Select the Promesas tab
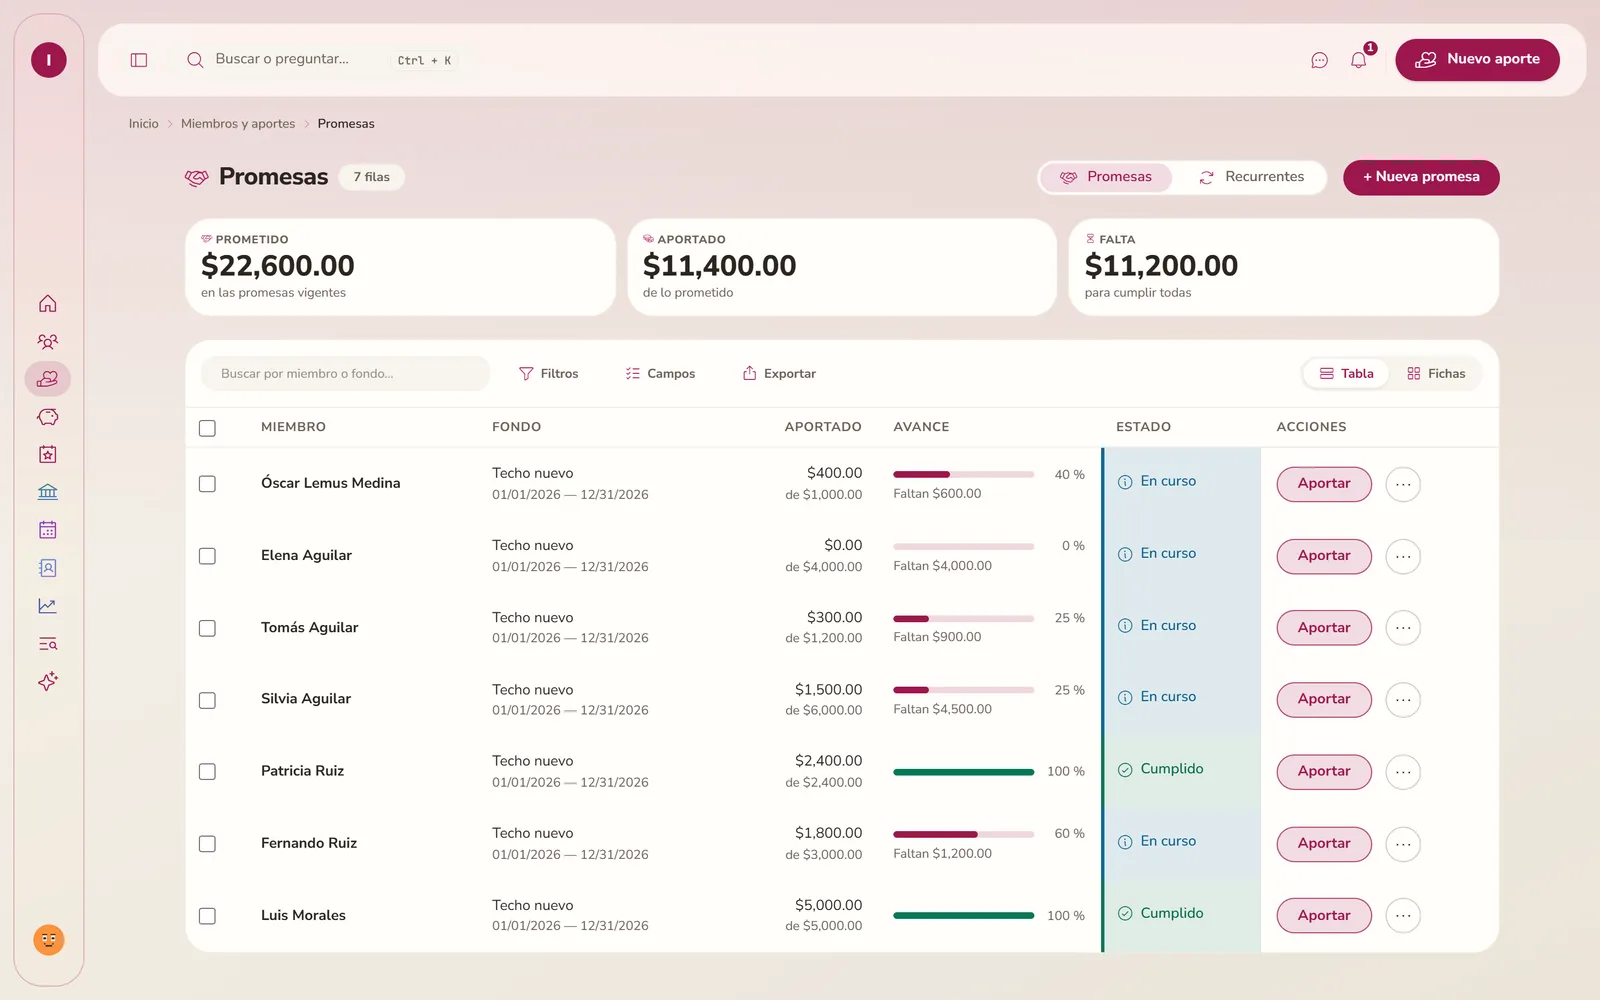 1106,177
